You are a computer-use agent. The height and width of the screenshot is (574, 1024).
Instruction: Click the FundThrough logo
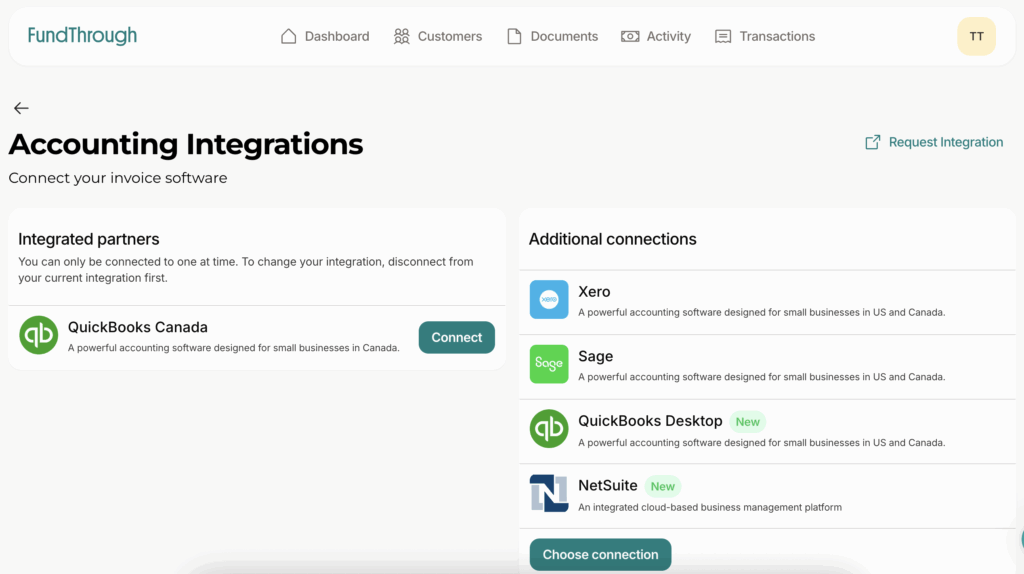pyautogui.click(x=82, y=36)
